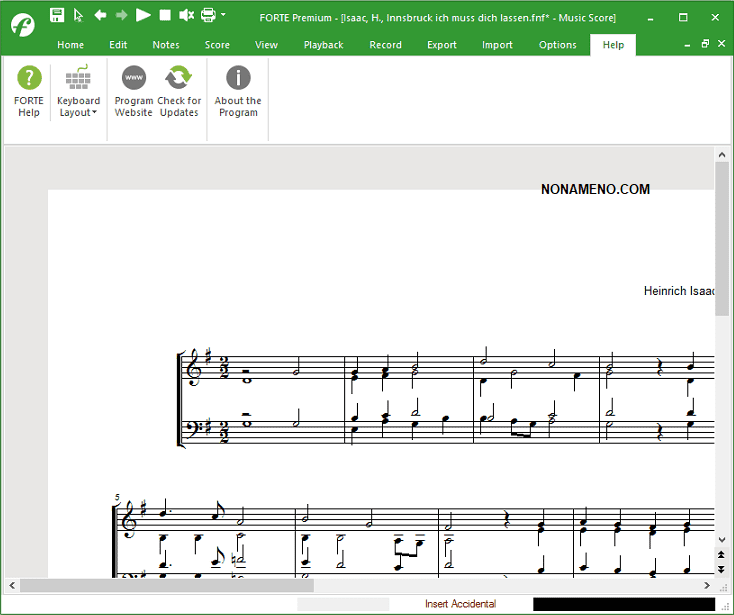
Task: Click the NONAMENO.COM title text
Action: (x=595, y=189)
